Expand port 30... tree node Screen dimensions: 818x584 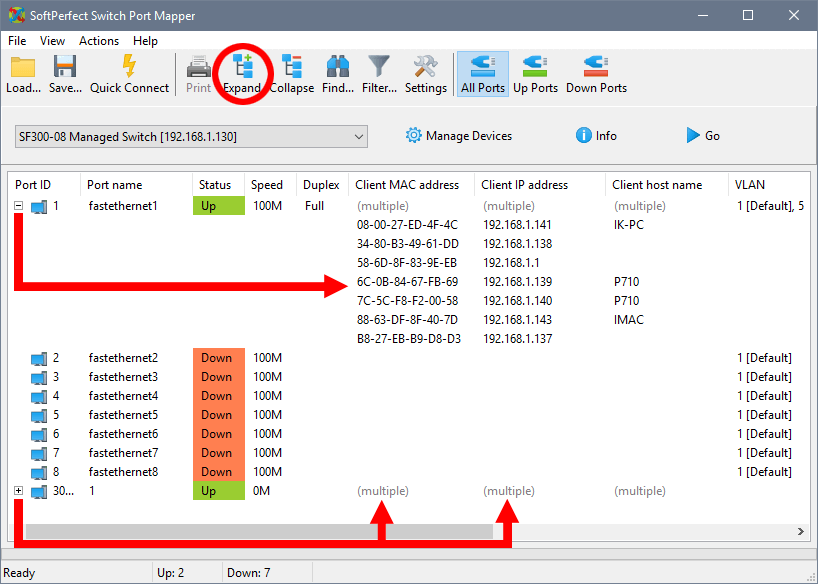coord(18,491)
